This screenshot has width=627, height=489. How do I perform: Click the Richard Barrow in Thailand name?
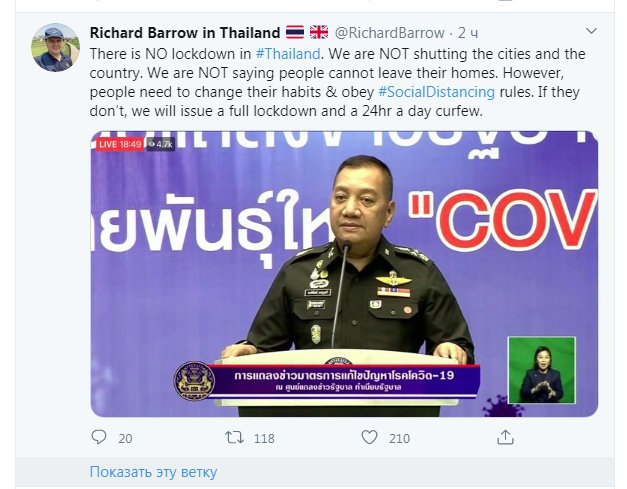point(185,33)
